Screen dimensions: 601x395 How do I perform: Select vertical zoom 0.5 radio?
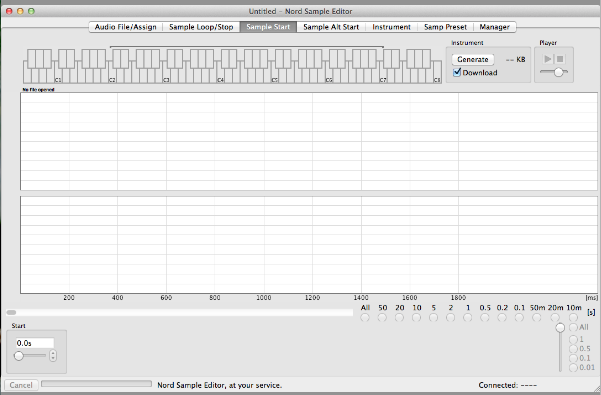tap(573, 349)
